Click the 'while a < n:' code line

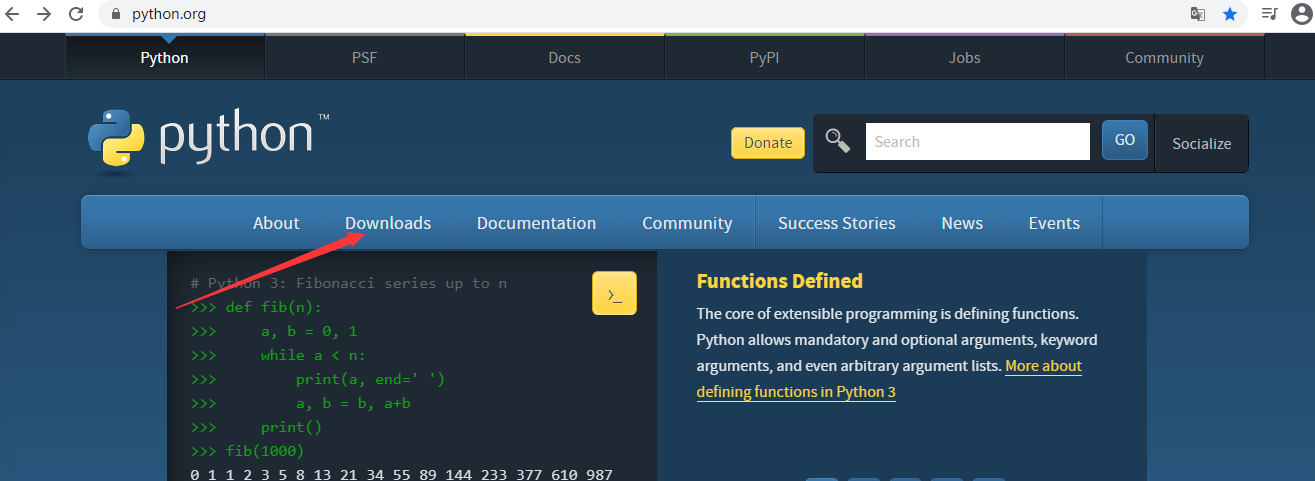tap(278, 355)
